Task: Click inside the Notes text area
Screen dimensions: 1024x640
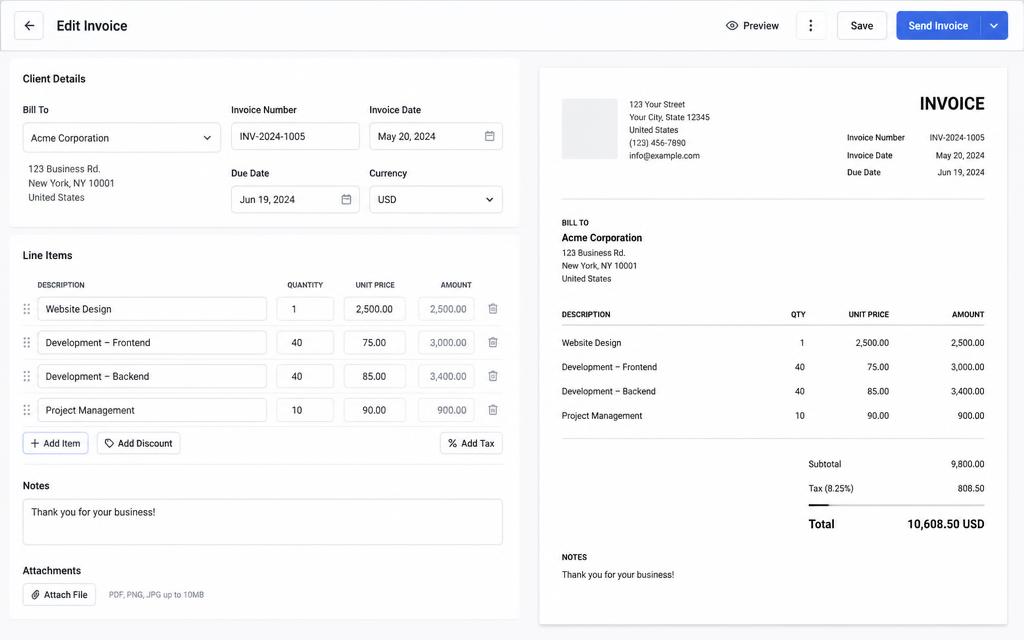Action: tap(263, 522)
